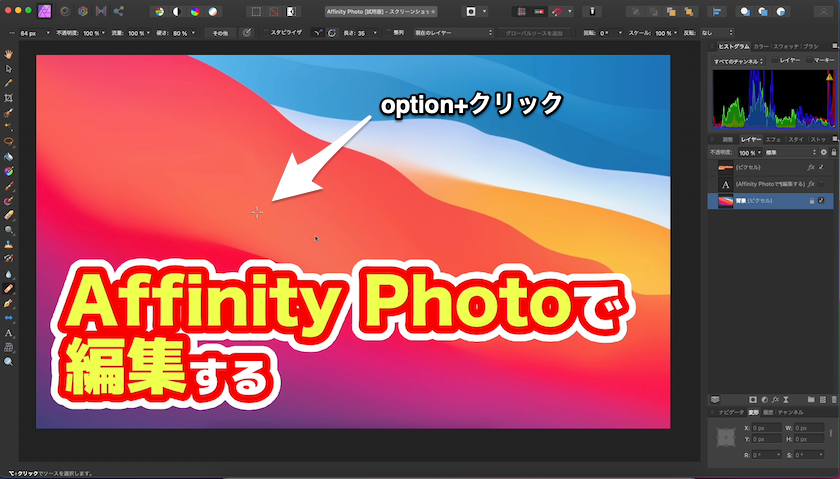Toggle the スタビライザ checkbox
Screen dimensions: 840x479
tap(265, 33)
